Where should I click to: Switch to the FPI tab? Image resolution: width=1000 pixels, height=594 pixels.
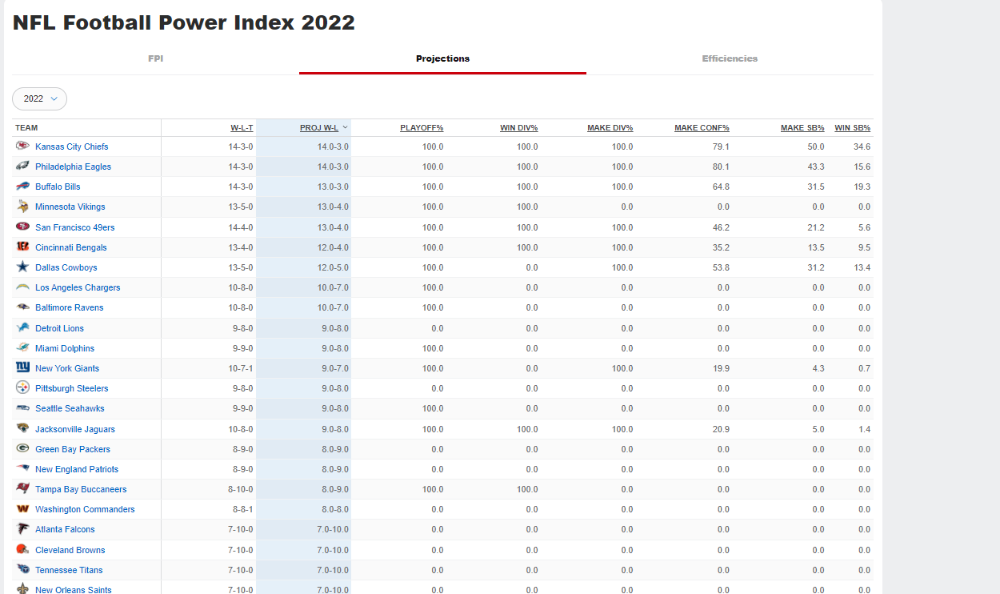[x=156, y=59]
